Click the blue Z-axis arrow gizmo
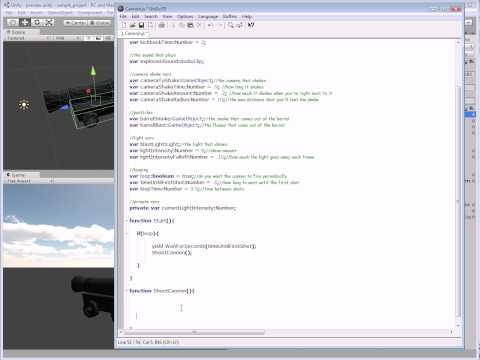 click(64, 107)
